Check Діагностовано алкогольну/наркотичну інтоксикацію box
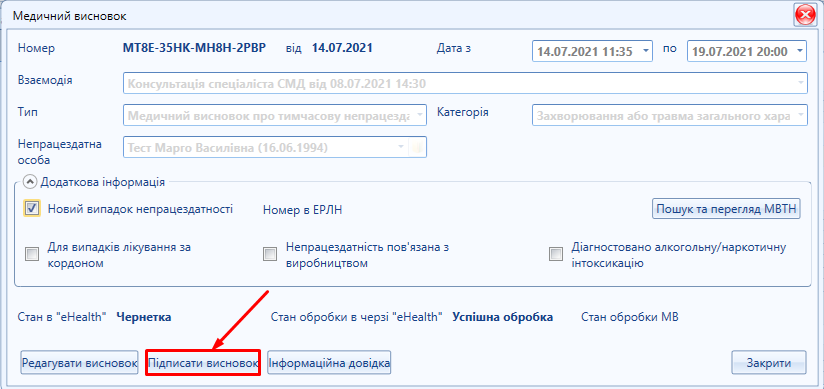This screenshot has height=389, width=824. tap(555, 254)
